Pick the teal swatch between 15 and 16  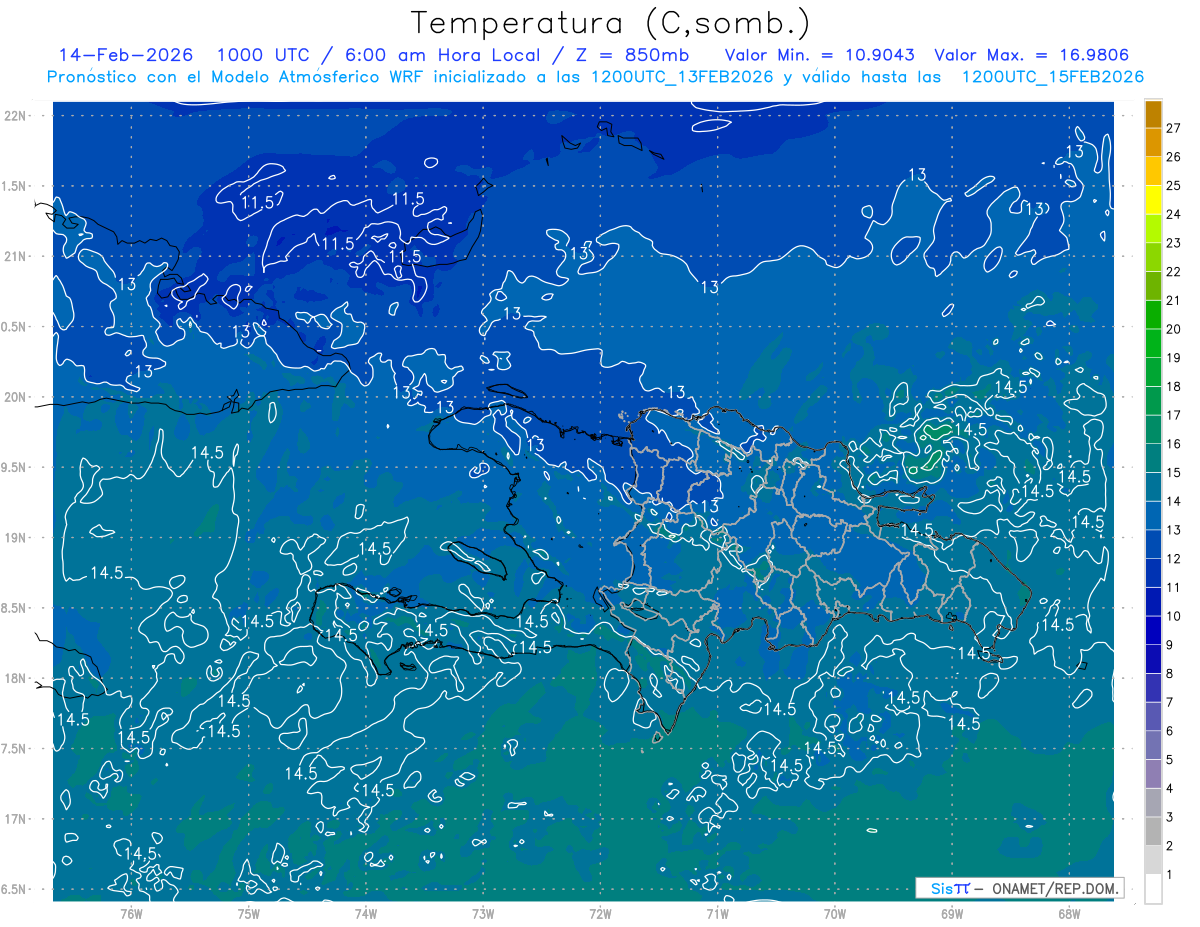click(x=1153, y=459)
